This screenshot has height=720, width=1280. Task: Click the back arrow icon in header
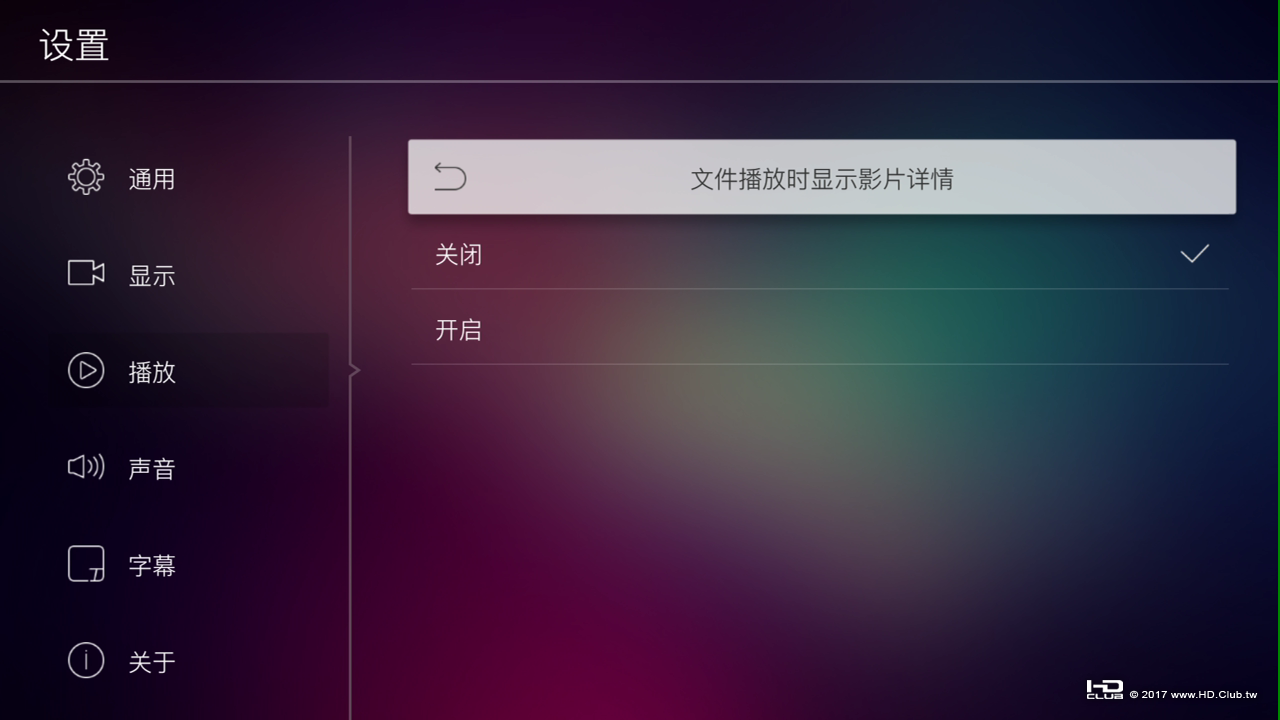(450, 177)
